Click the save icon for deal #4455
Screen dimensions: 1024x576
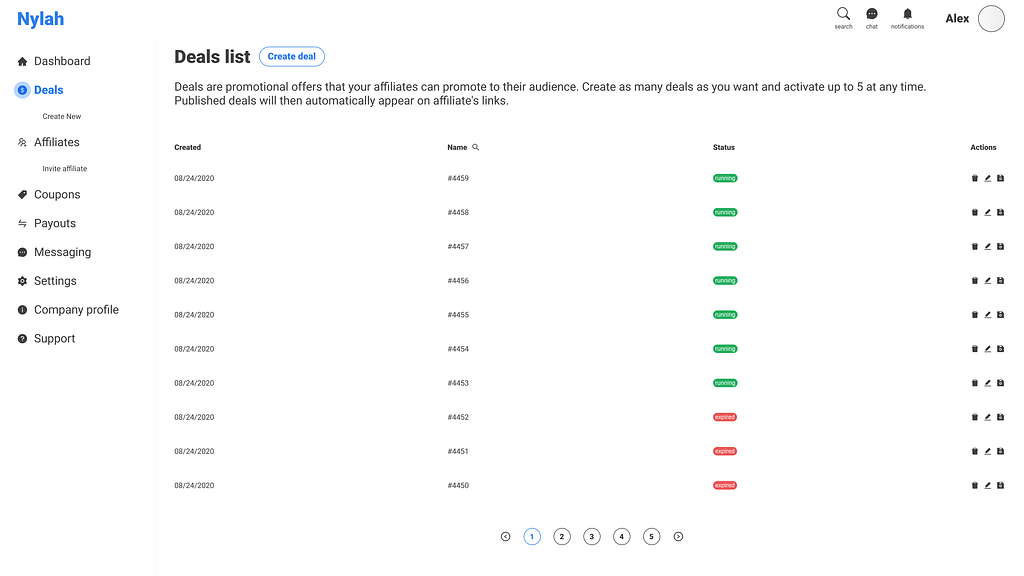click(x=1000, y=315)
